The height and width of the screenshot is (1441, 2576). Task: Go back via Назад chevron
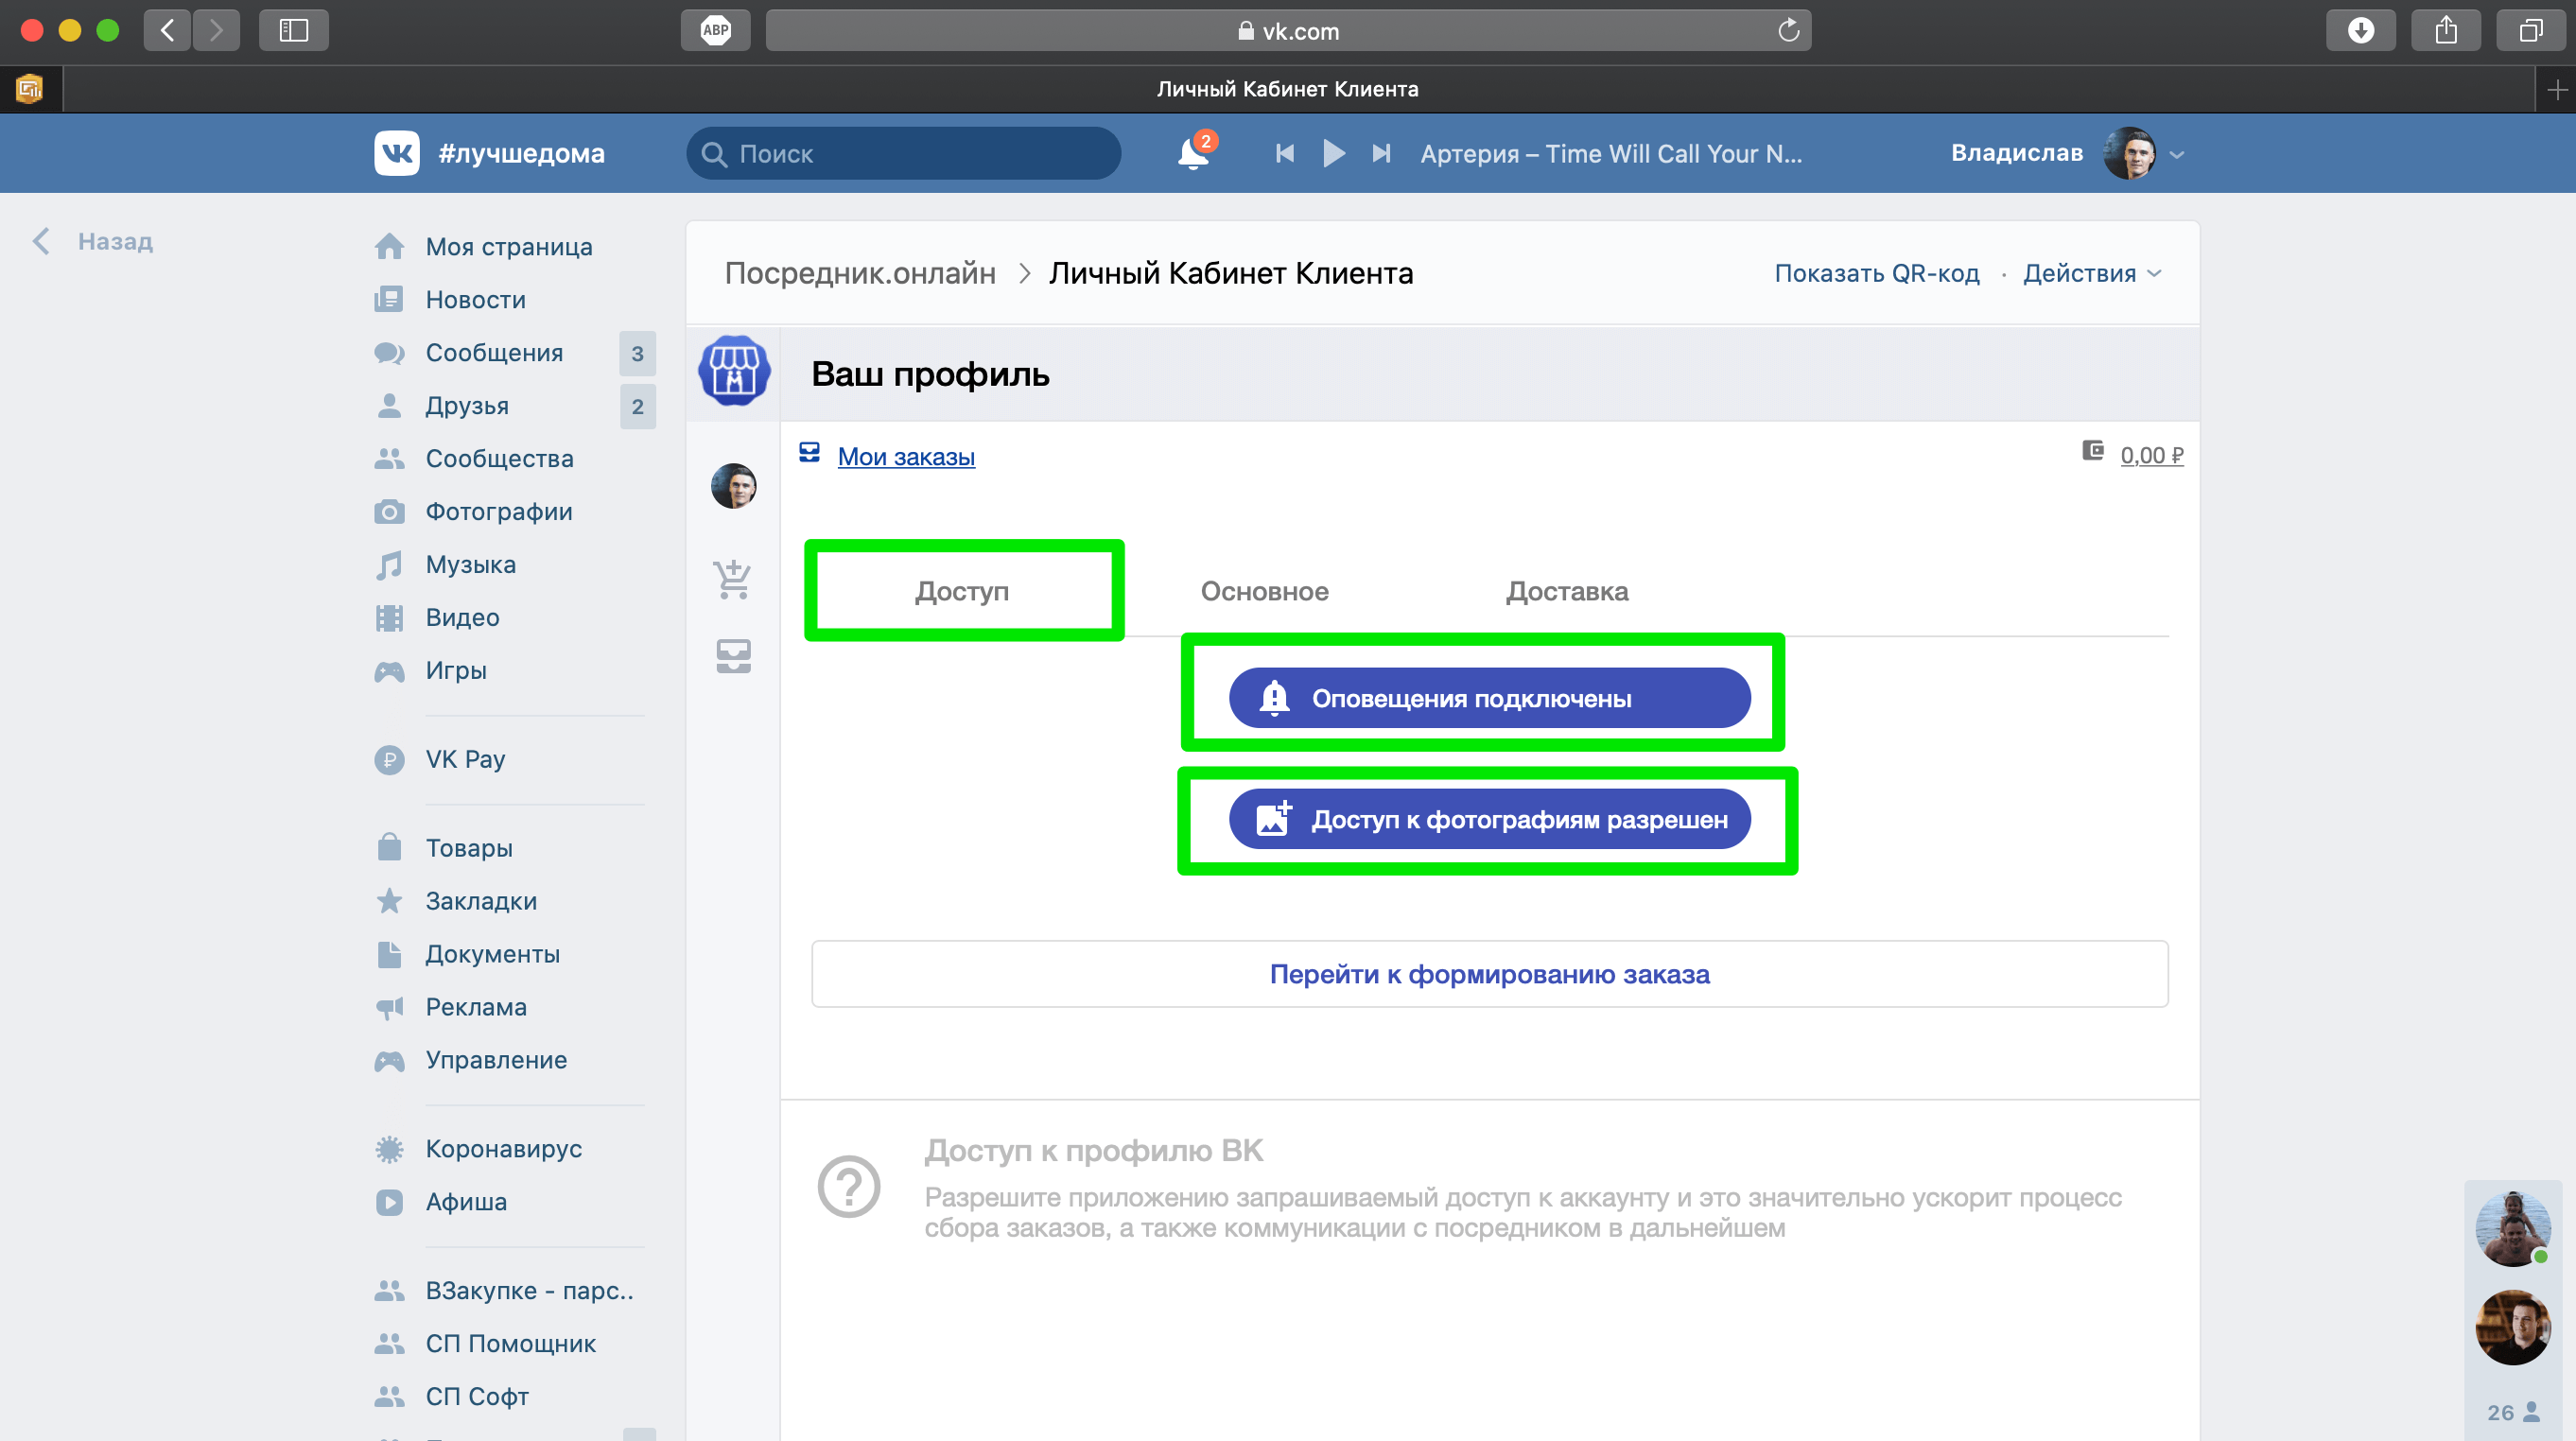41,241
